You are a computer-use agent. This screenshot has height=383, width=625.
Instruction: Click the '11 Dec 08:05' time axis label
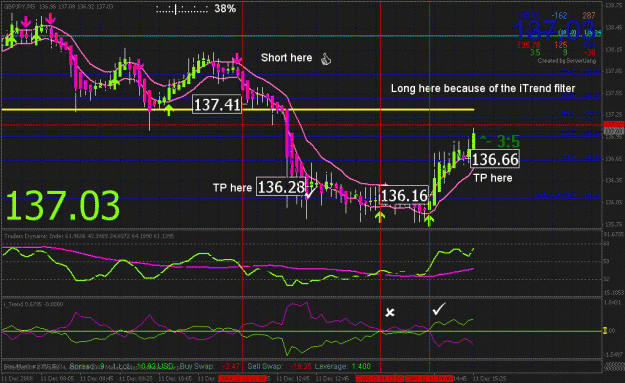point(57,378)
